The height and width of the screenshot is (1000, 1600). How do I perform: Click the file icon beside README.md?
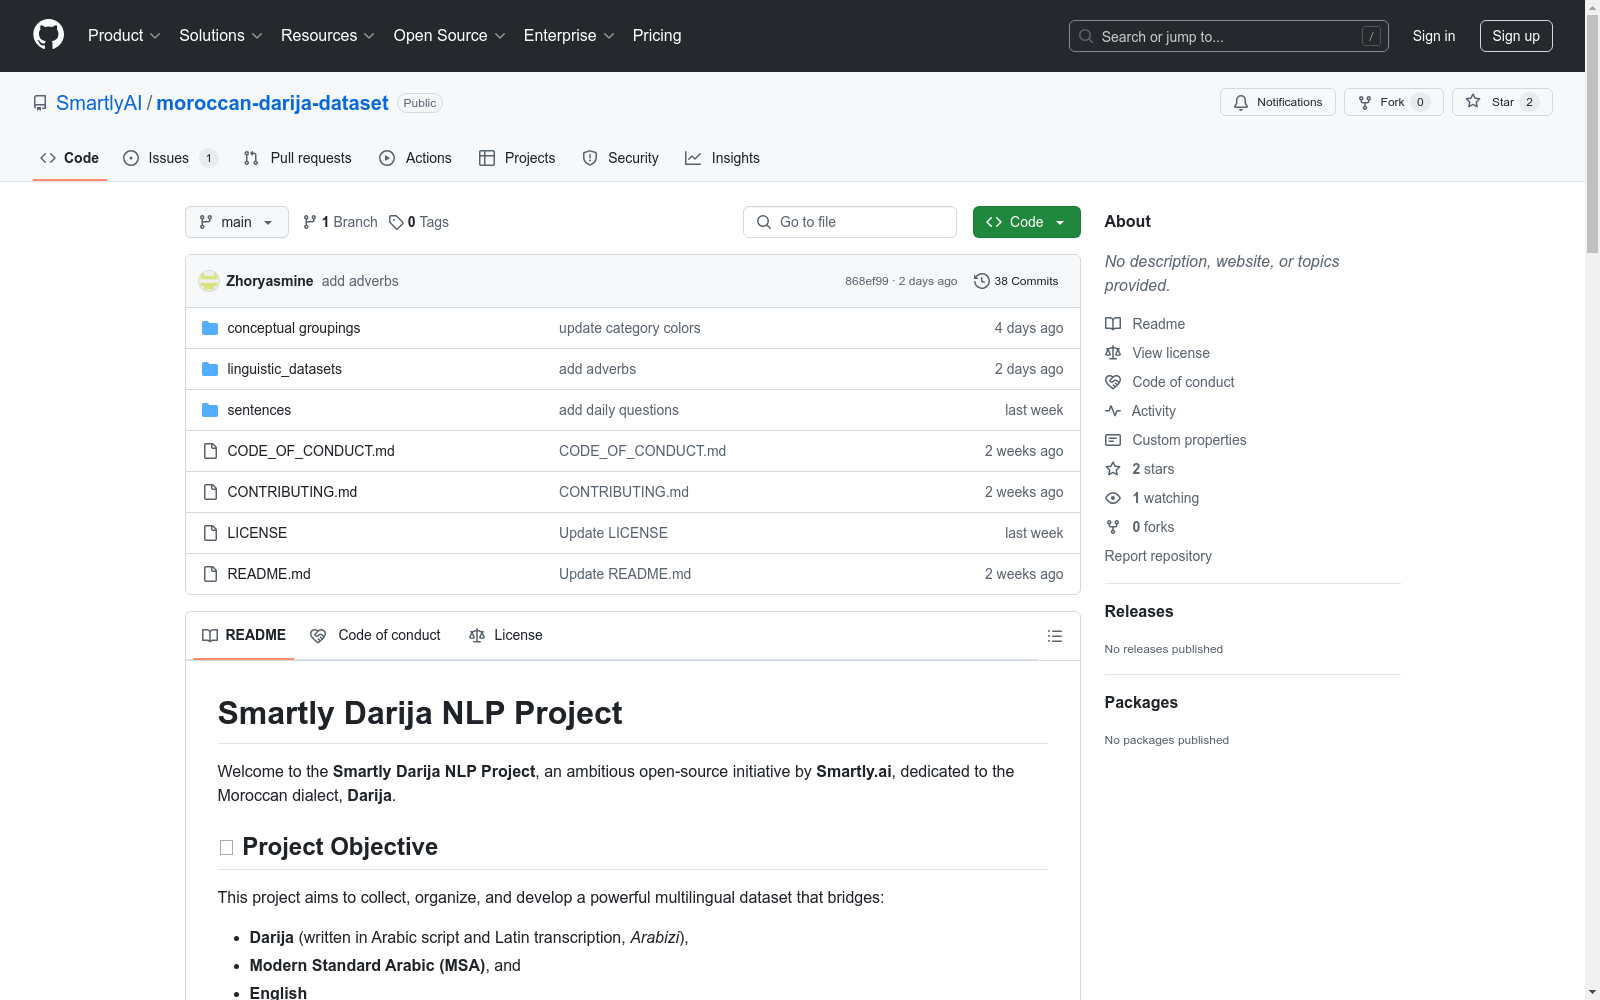point(210,574)
